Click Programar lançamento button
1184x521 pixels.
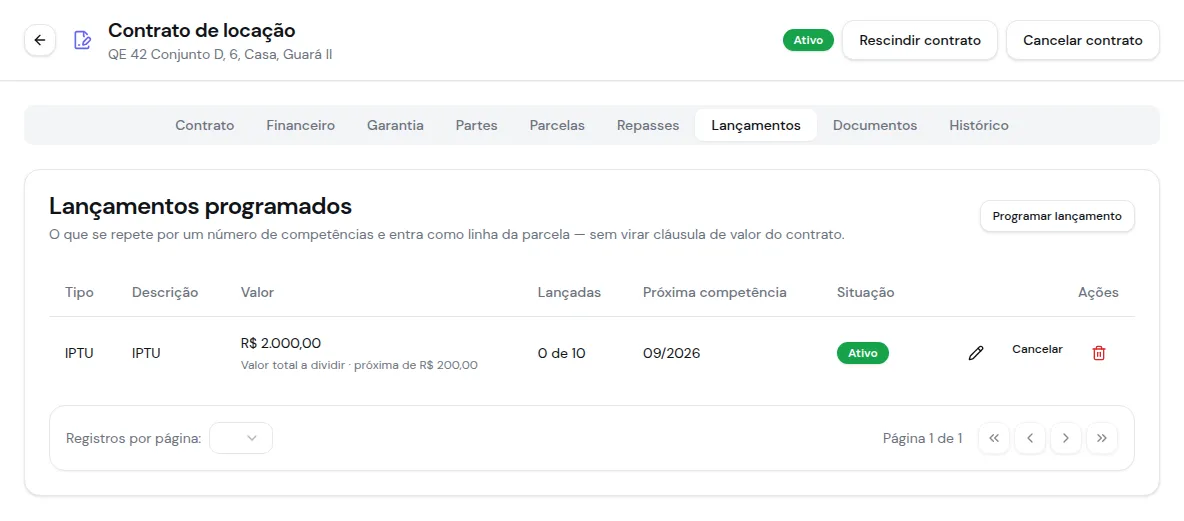click(1057, 216)
